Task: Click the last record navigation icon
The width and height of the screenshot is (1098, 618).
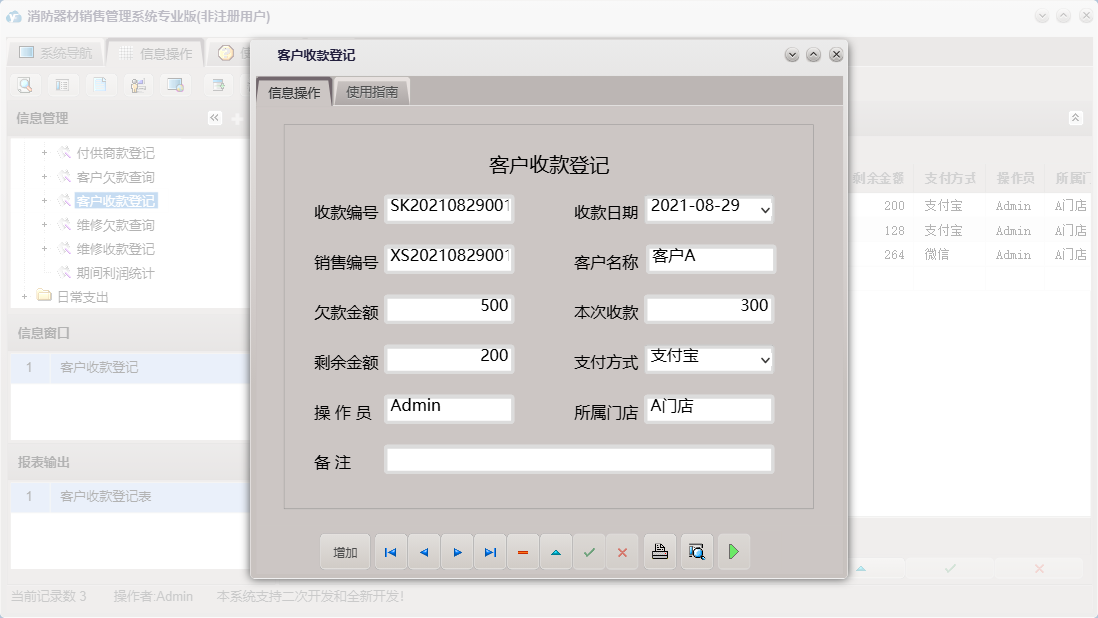Action: (x=490, y=551)
